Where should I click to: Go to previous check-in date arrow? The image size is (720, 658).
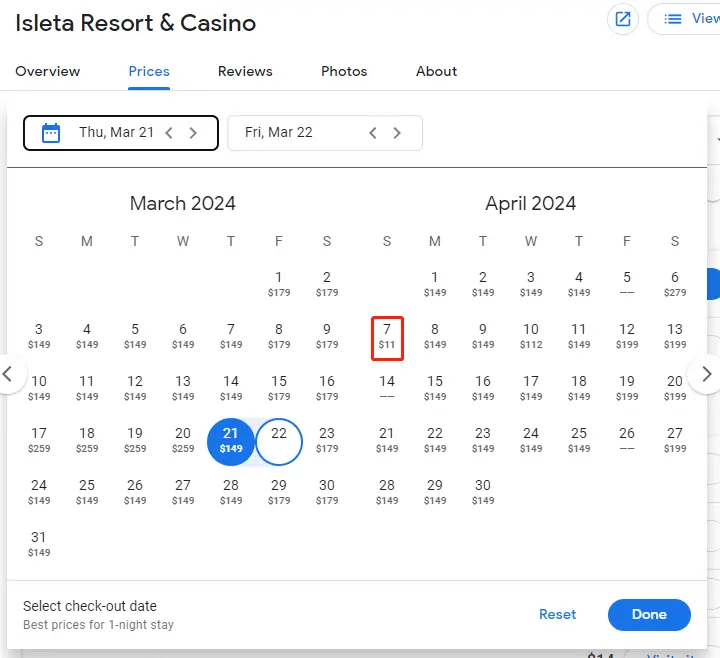tap(169, 133)
